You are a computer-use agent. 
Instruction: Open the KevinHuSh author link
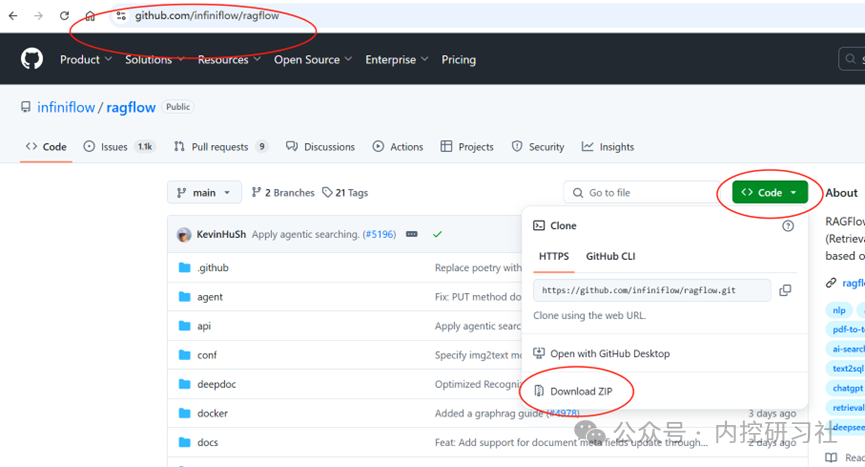click(x=221, y=234)
